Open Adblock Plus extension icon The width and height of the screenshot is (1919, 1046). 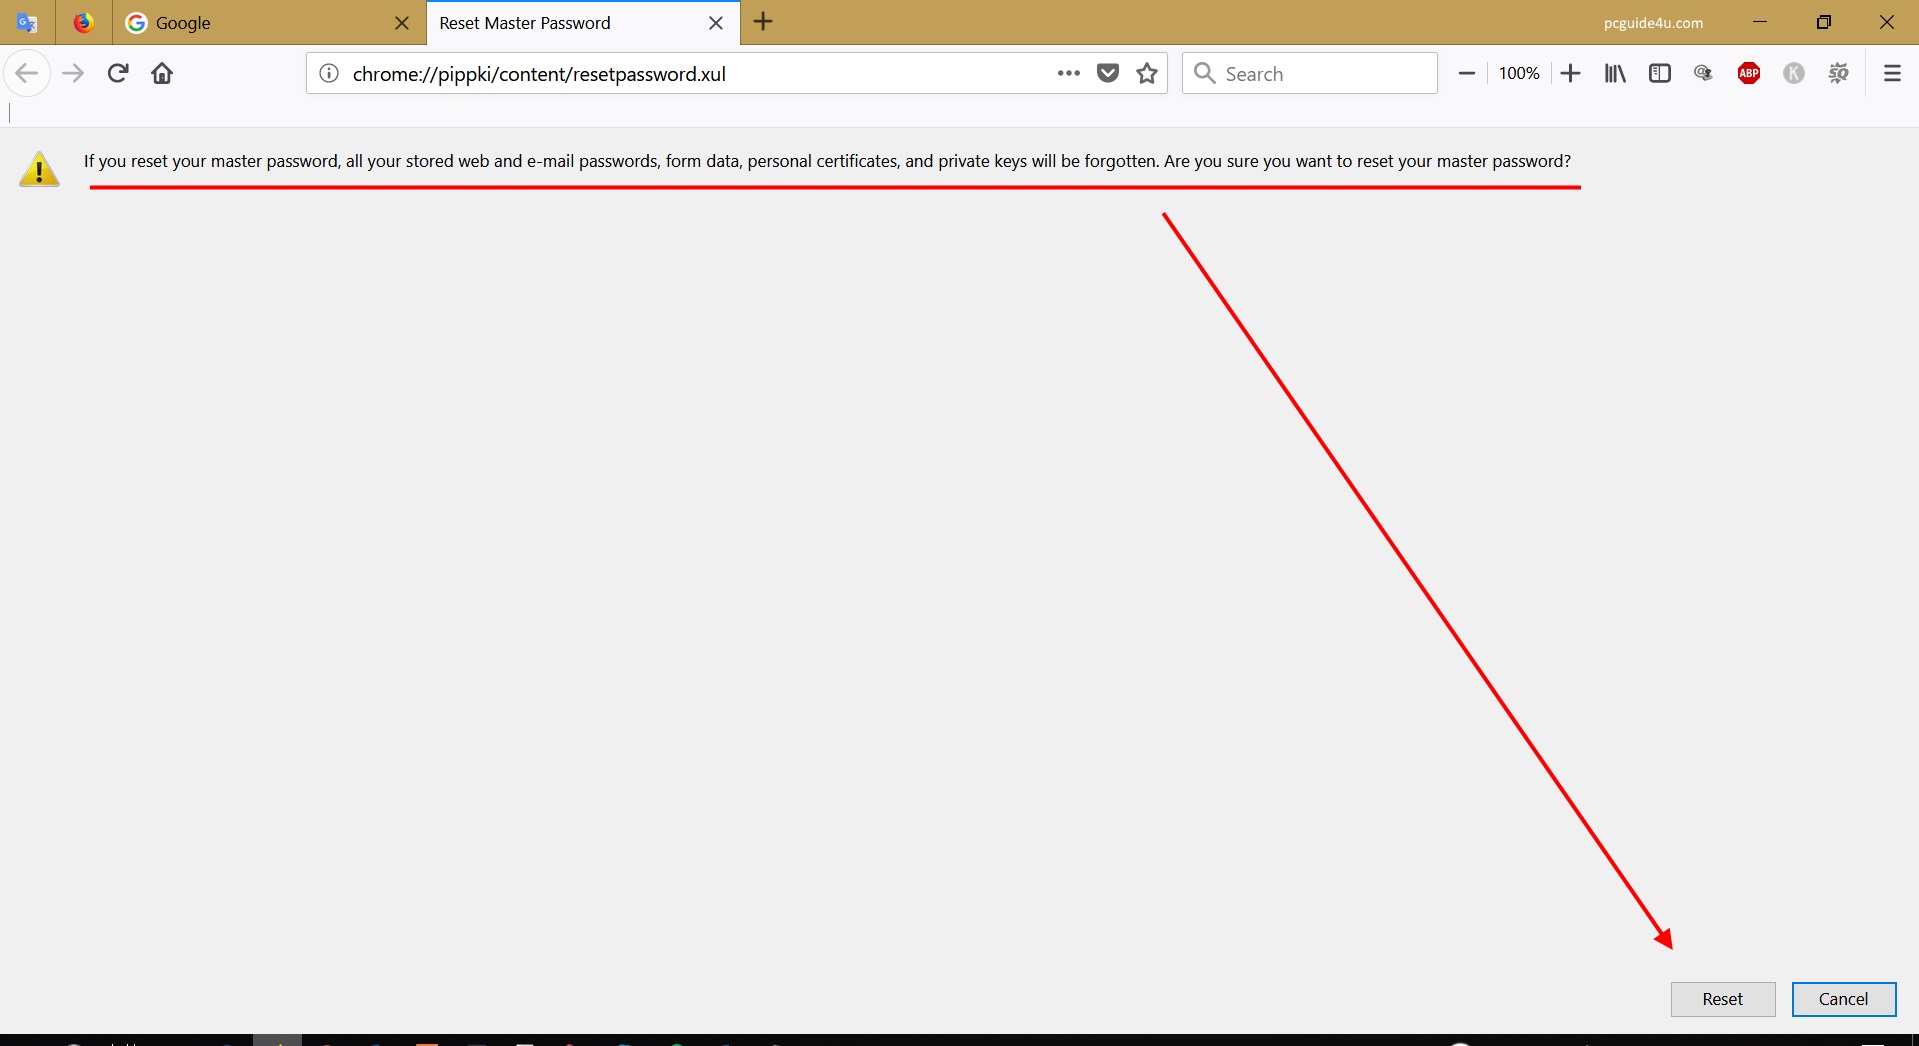click(x=1749, y=73)
